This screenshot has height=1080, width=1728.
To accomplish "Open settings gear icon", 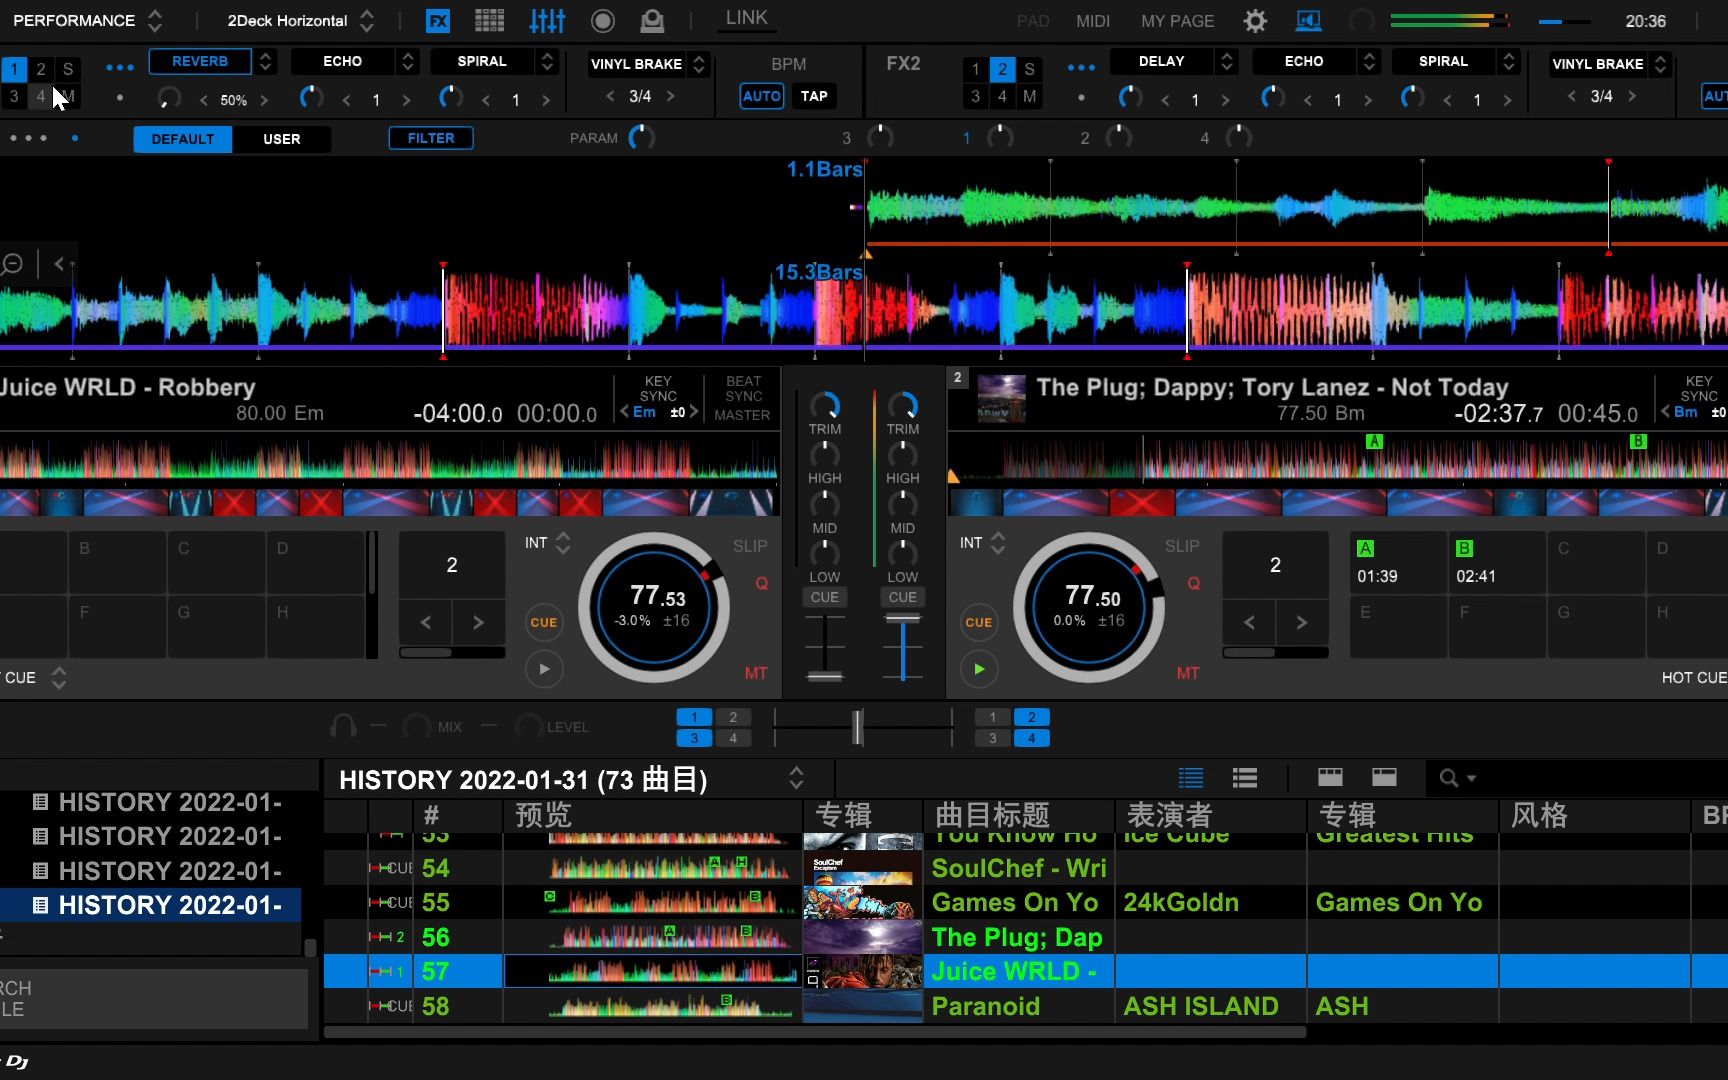I will click(1255, 21).
